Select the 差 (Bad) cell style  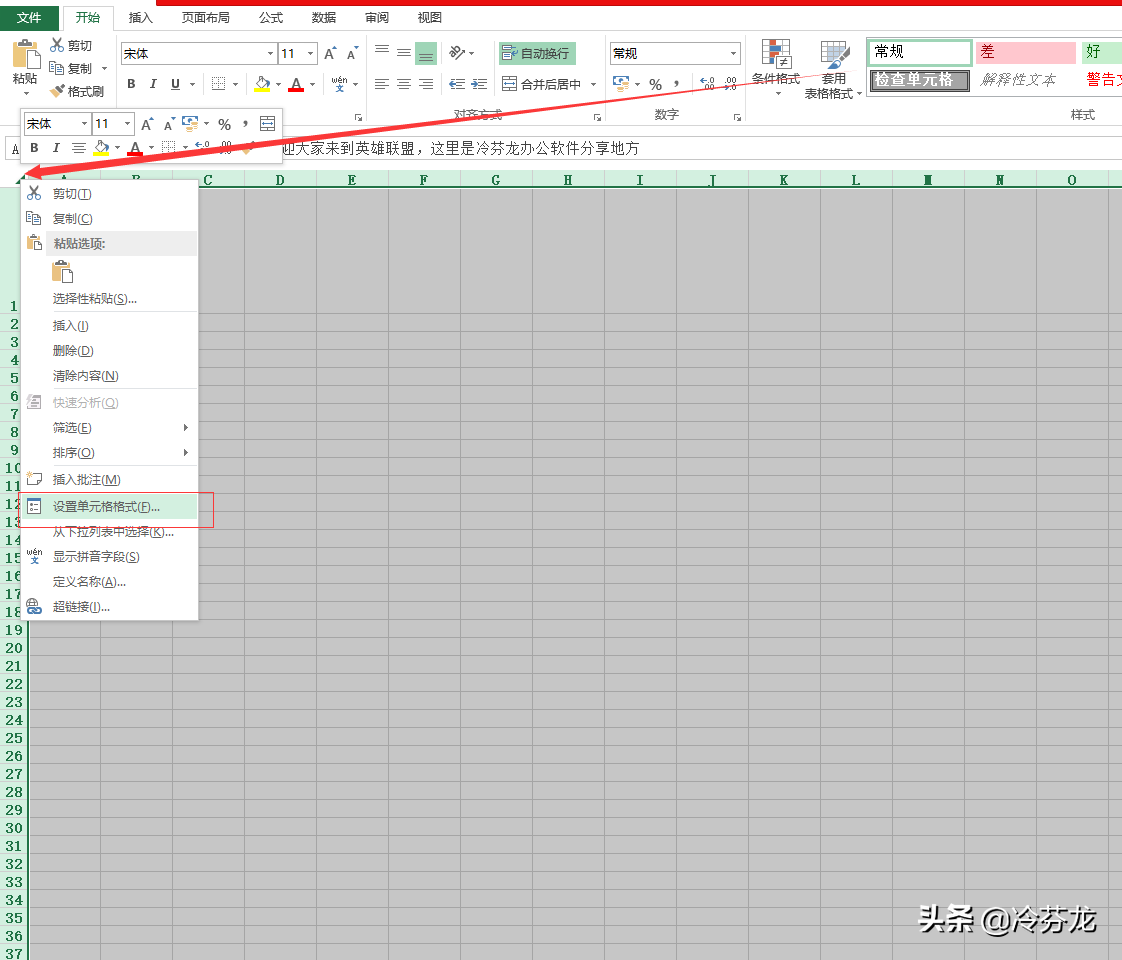(x=1025, y=52)
